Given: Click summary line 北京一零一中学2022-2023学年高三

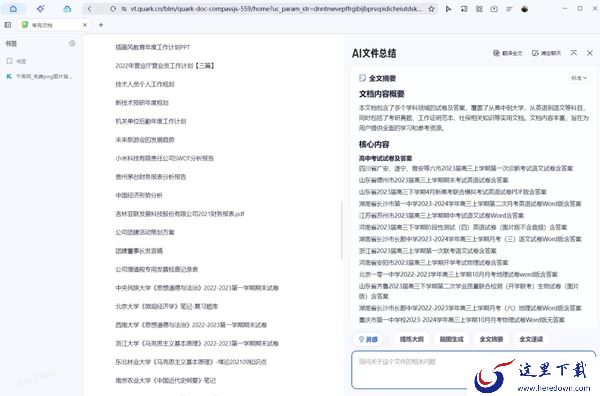Looking at the screenshot, I should coord(458,274).
